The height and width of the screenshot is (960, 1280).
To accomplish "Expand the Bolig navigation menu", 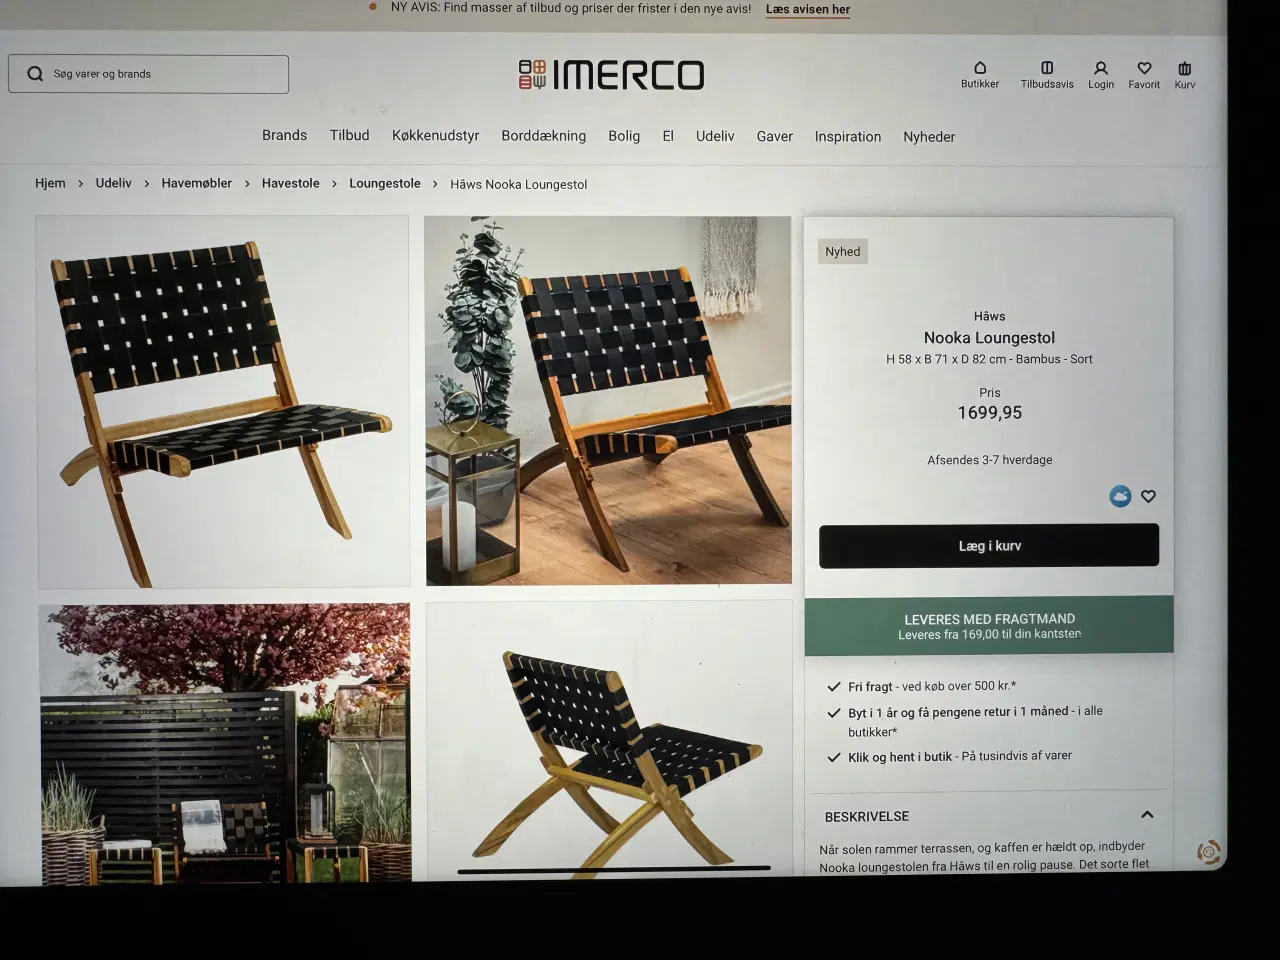I will [624, 136].
